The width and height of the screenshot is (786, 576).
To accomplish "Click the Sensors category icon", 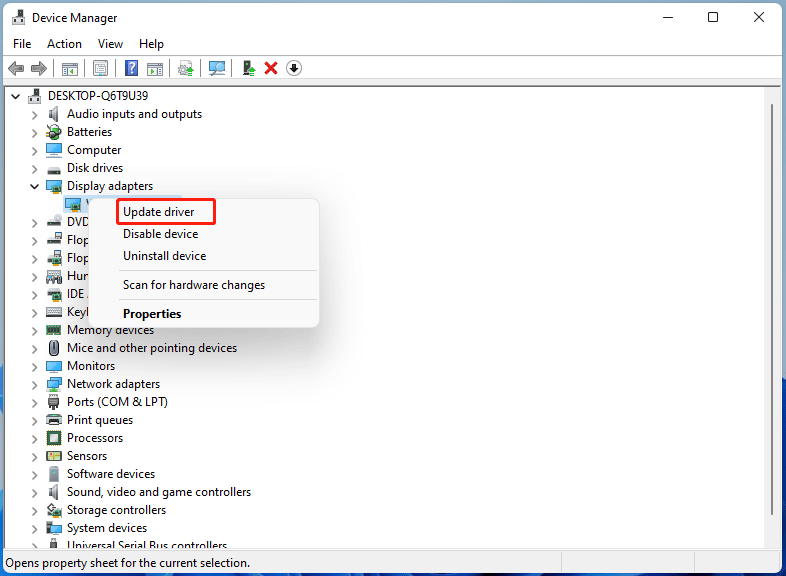I will tap(54, 456).
